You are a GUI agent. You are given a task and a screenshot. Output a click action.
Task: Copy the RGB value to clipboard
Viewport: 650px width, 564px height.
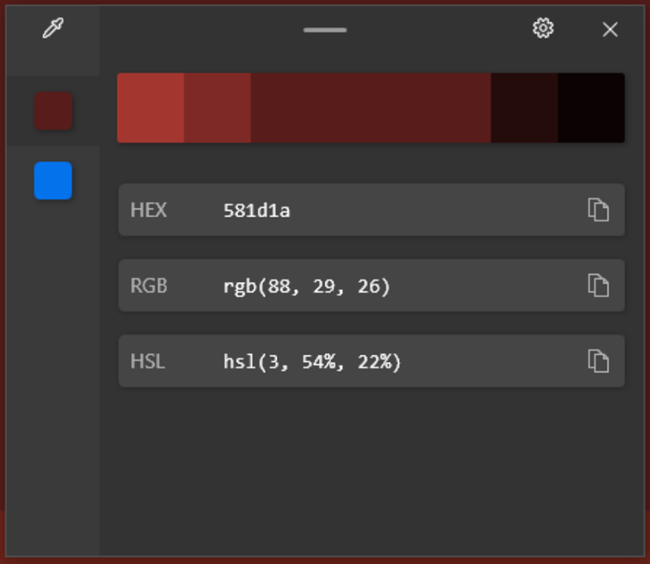point(598,286)
